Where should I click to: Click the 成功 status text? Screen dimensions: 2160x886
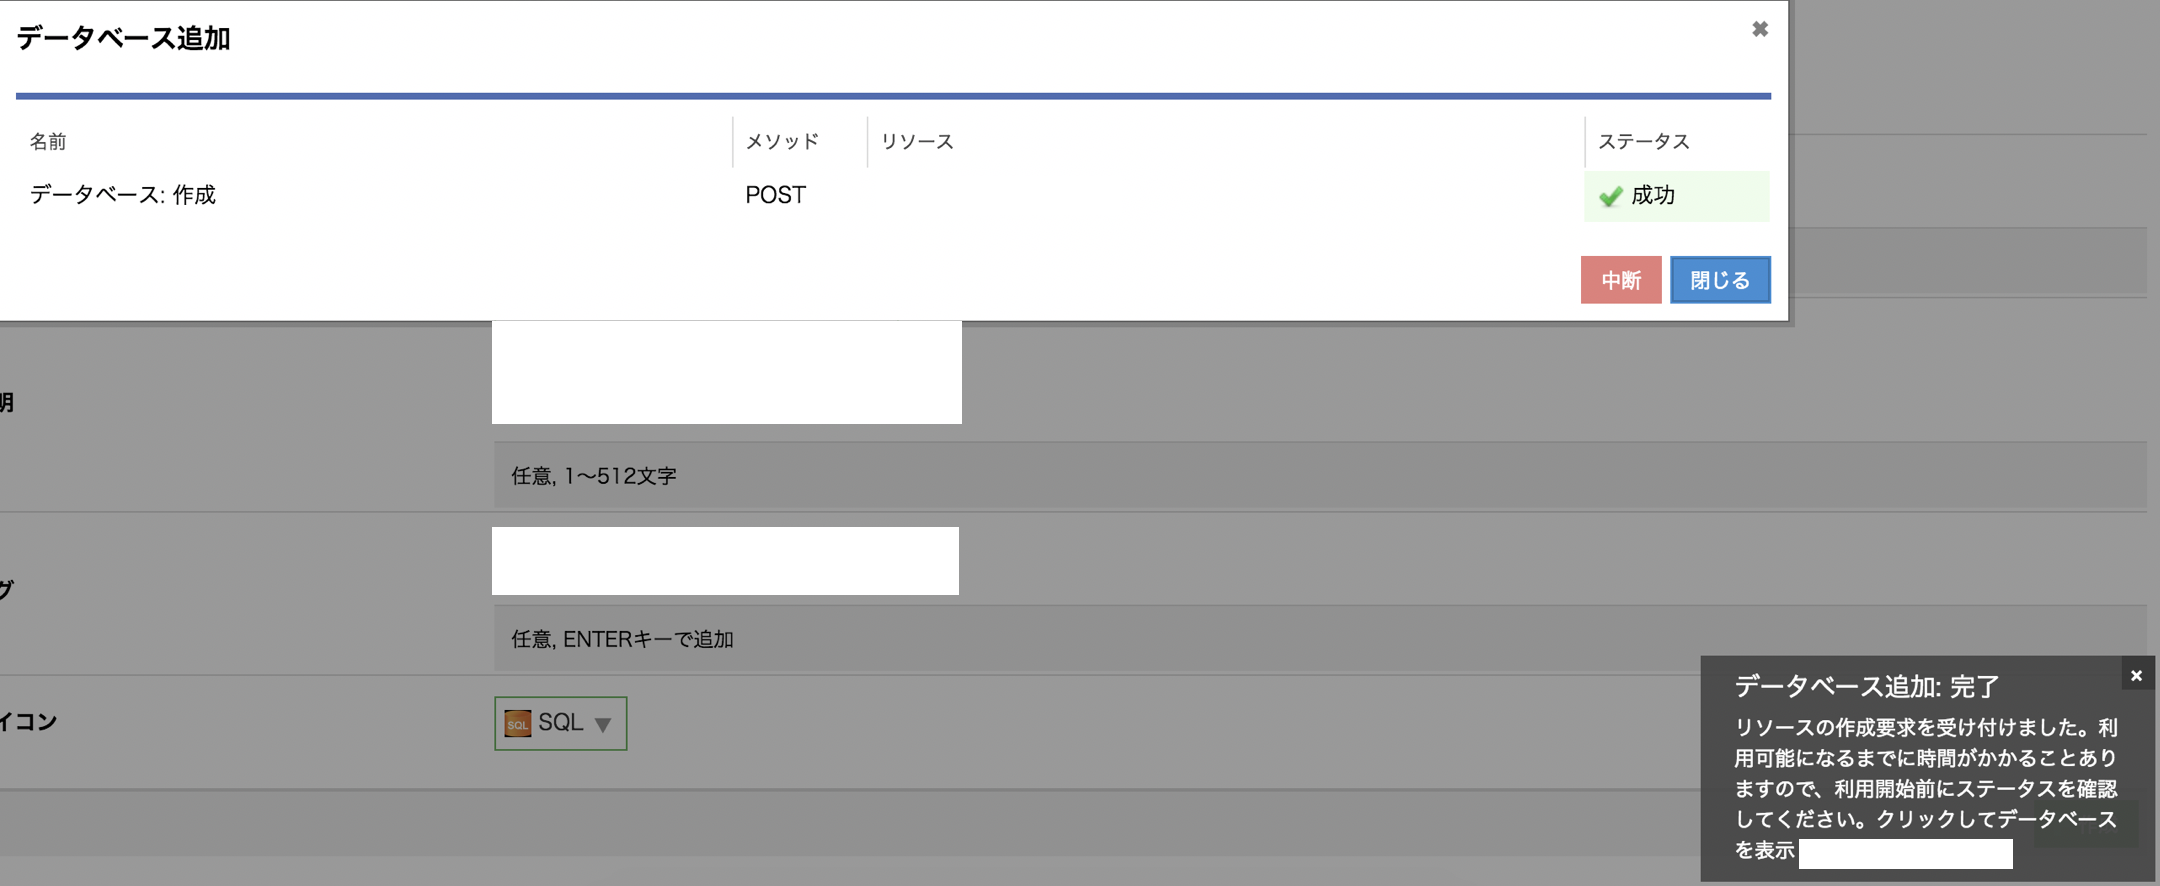point(1653,195)
